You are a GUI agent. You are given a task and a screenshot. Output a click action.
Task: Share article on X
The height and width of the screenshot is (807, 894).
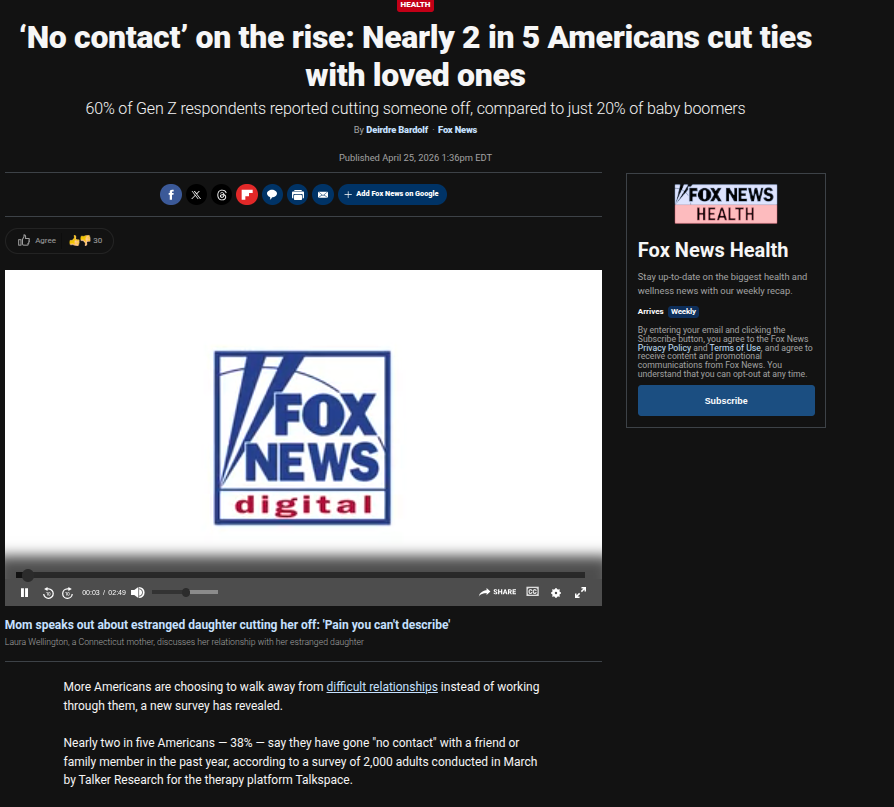[196, 194]
